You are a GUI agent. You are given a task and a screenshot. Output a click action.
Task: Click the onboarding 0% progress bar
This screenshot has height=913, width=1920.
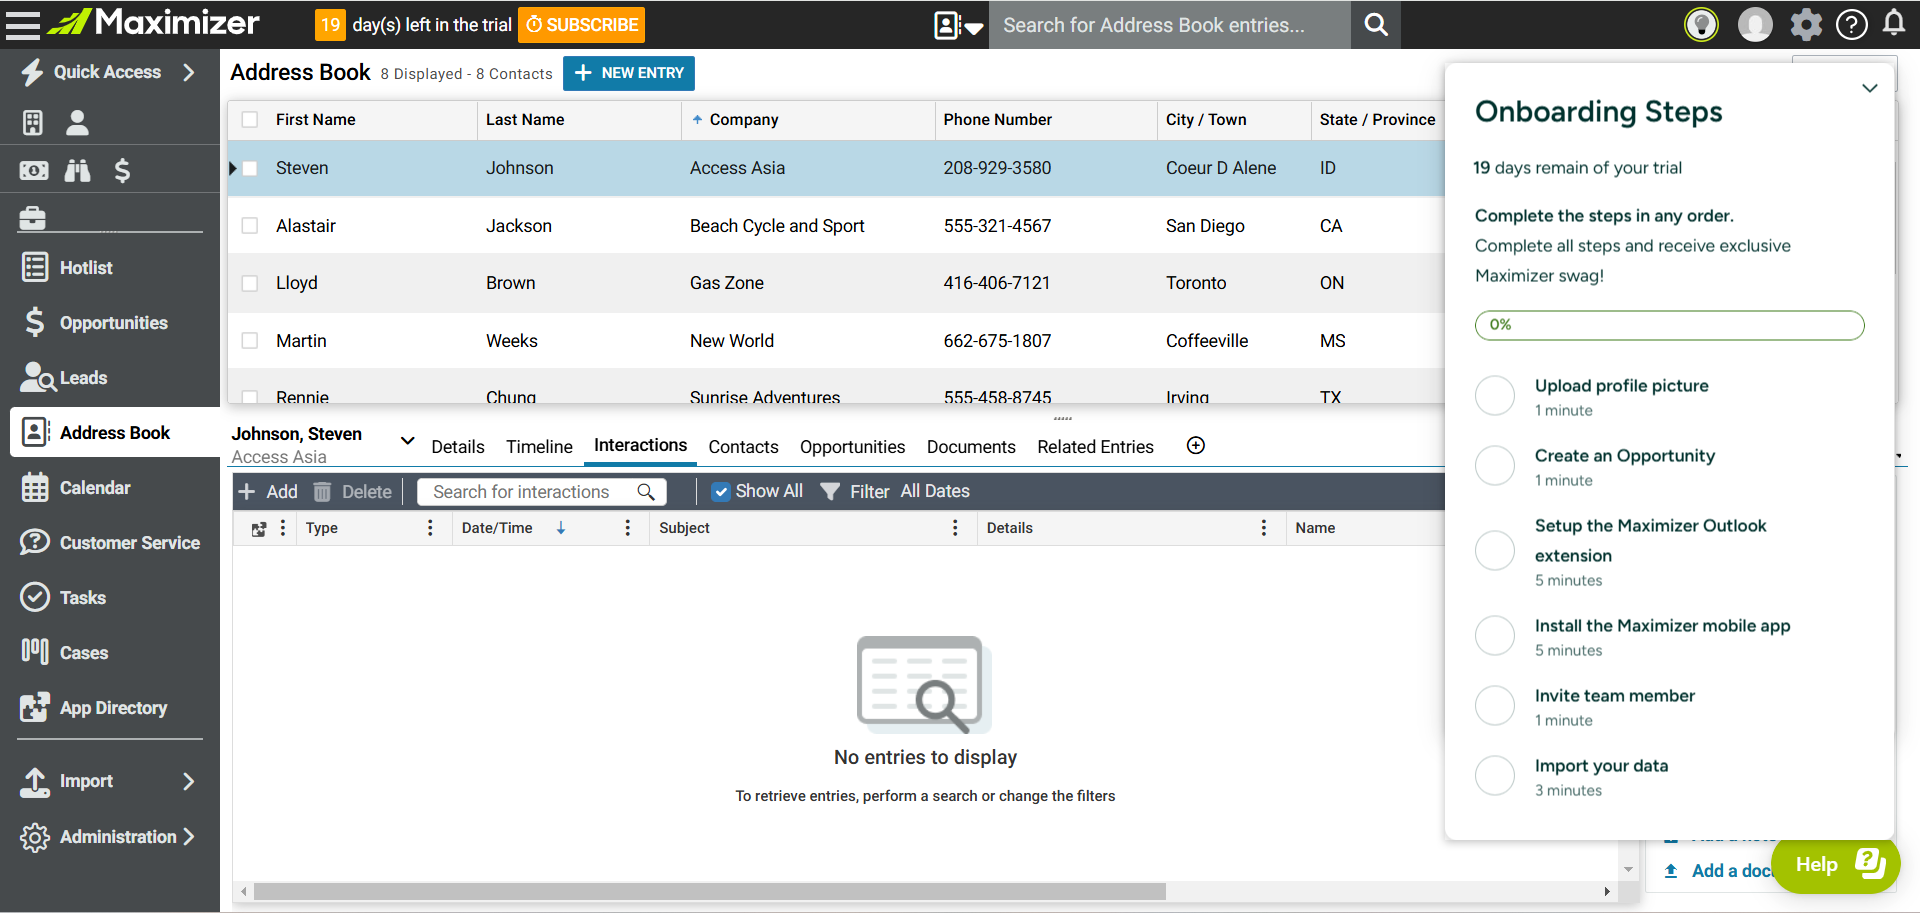[x=1669, y=325]
